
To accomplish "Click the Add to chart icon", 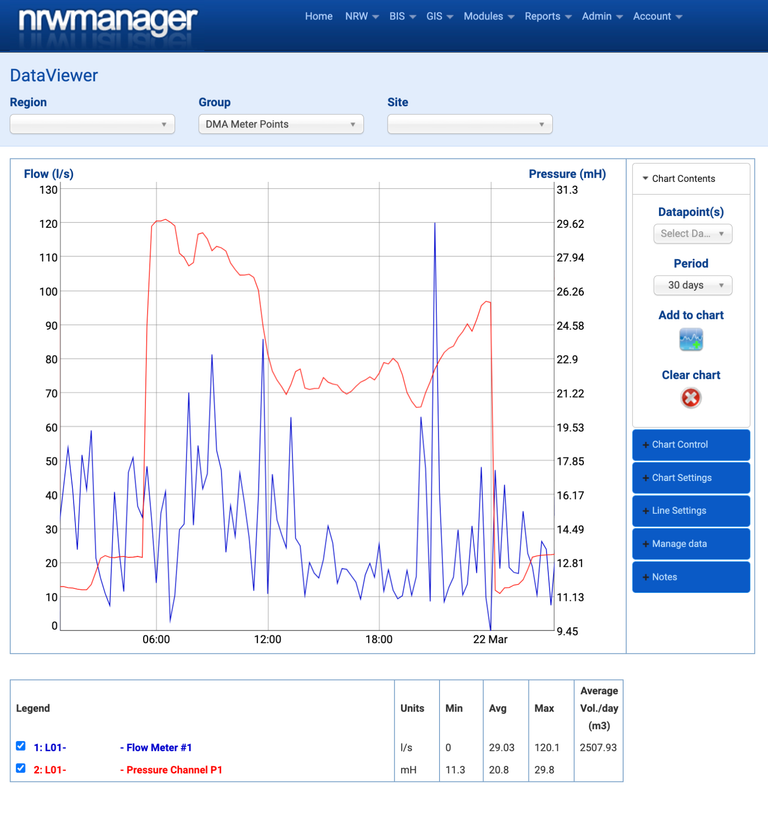I will 691,340.
